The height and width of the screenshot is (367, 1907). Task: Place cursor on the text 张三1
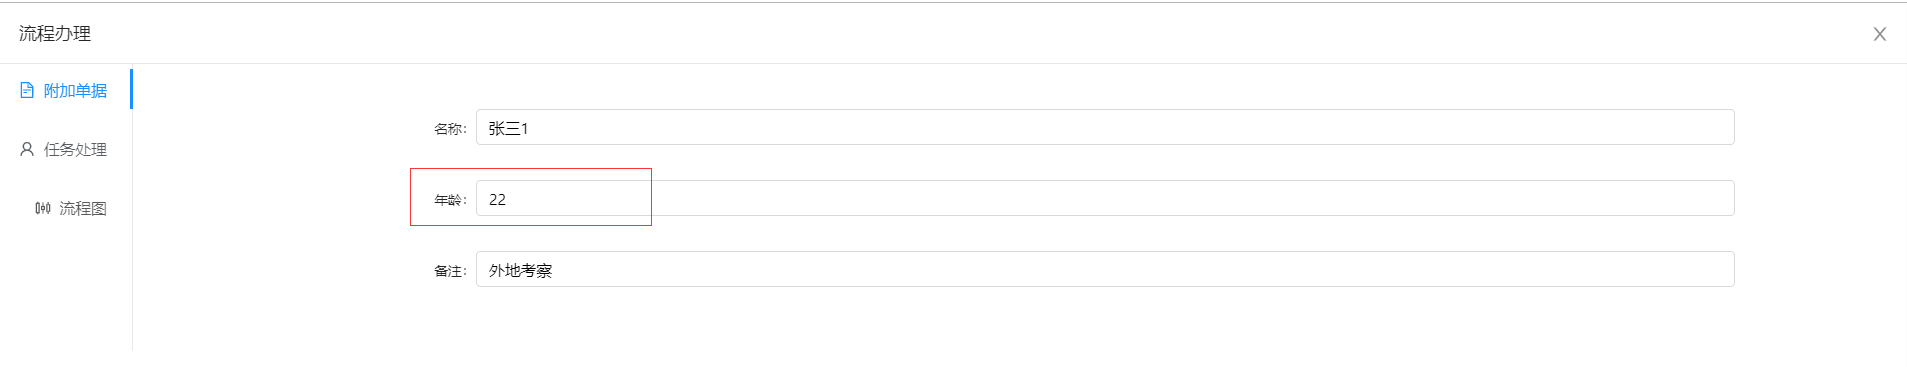pos(508,128)
